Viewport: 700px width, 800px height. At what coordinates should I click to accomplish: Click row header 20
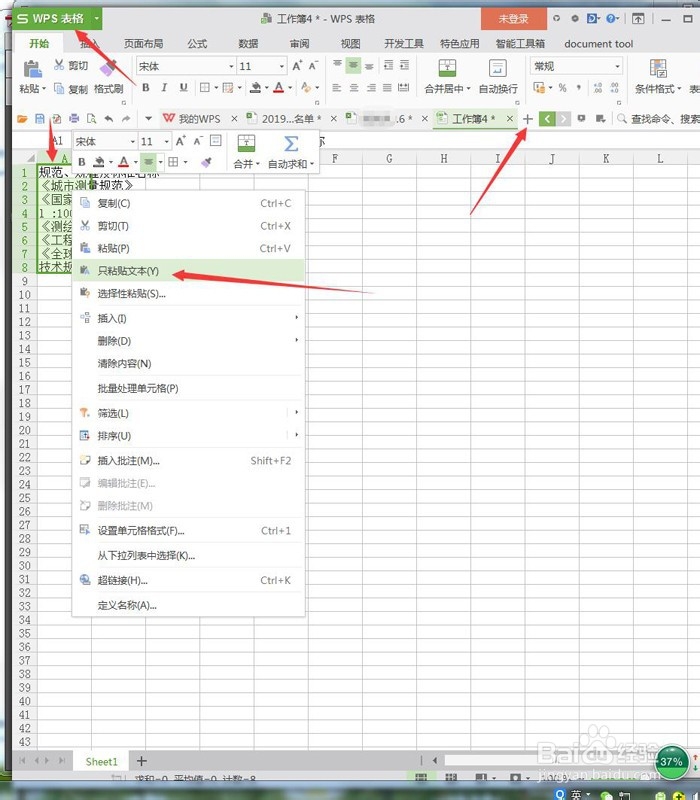click(x=24, y=430)
